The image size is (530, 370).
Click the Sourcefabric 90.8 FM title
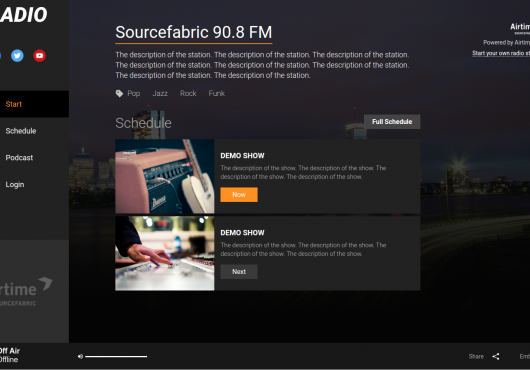point(194,32)
